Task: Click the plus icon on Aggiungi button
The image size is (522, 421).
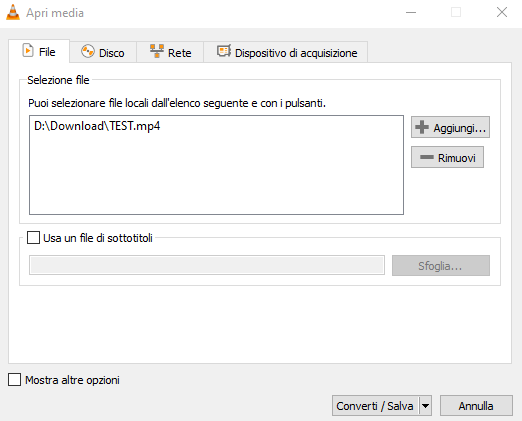Action: coord(422,127)
